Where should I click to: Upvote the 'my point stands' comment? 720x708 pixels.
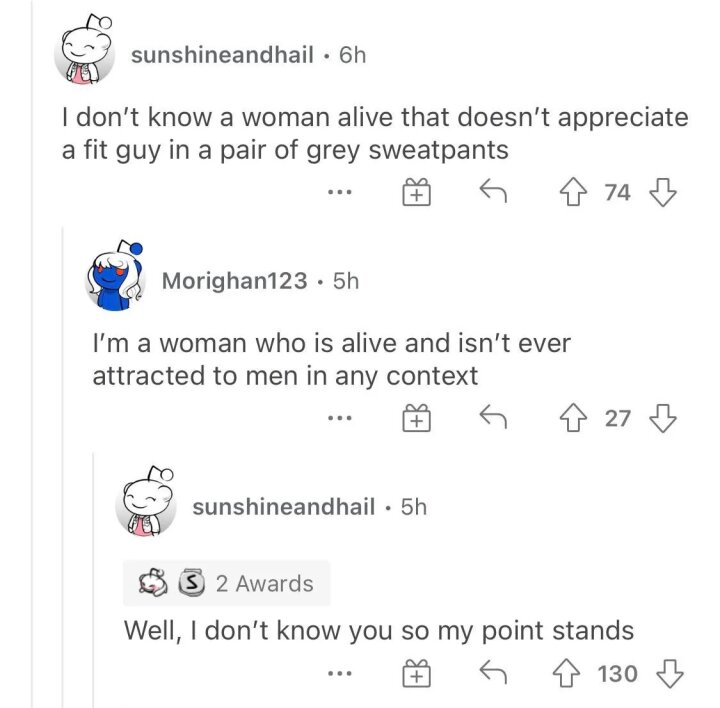tap(566, 673)
